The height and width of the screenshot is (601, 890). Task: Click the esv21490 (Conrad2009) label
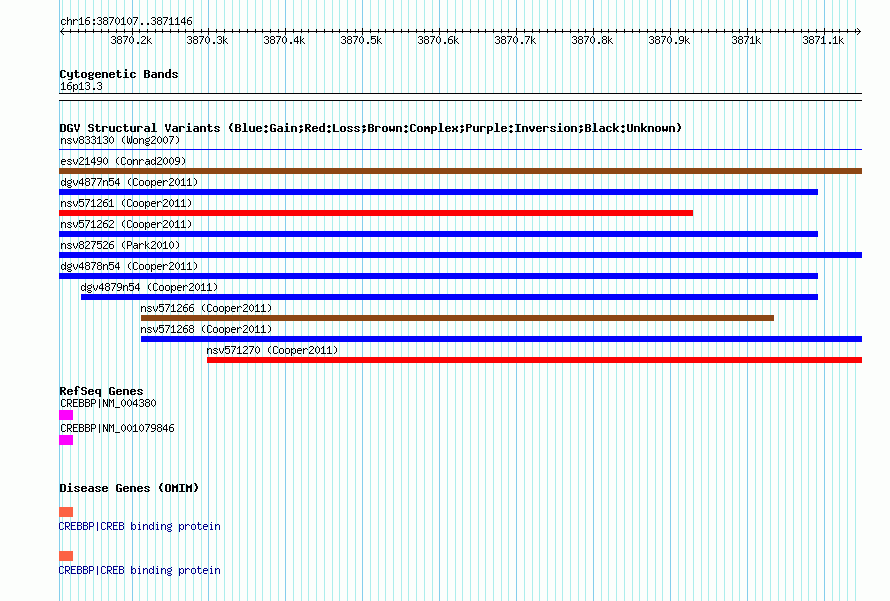point(123,161)
